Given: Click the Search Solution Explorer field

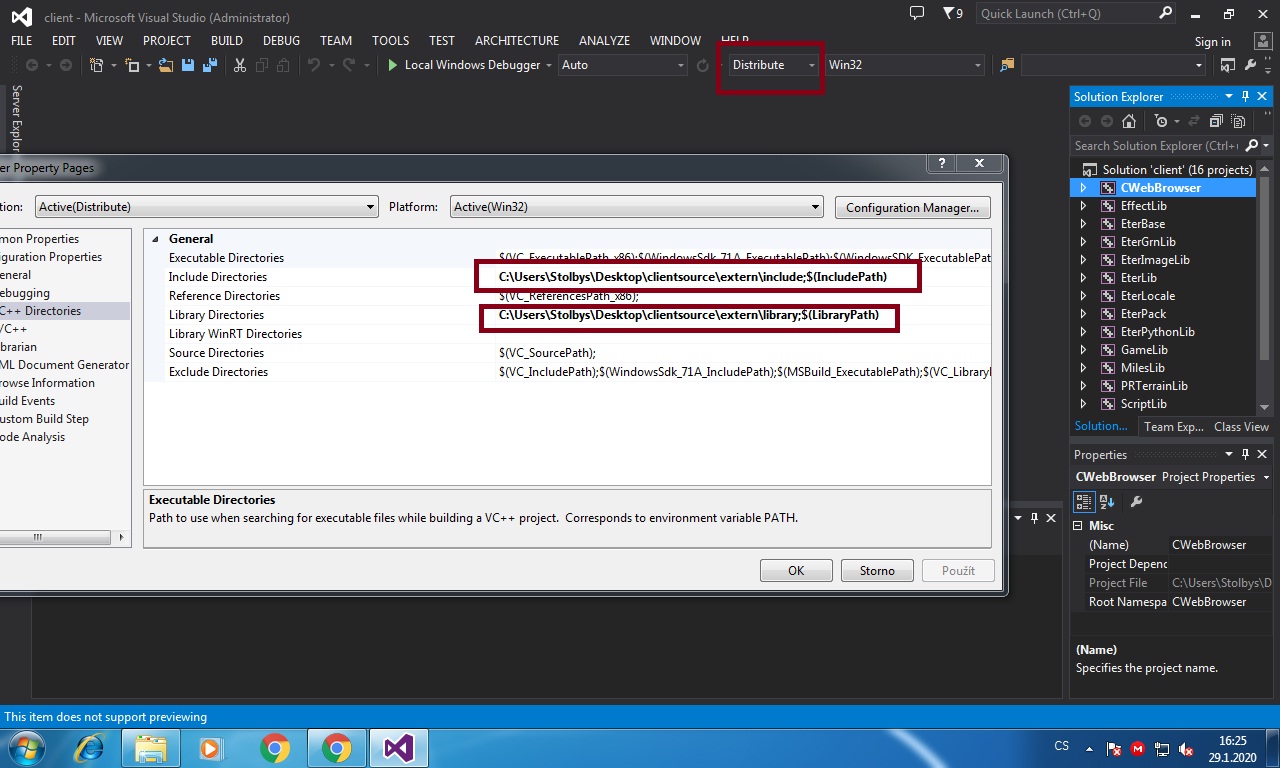Looking at the screenshot, I should (1154, 146).
